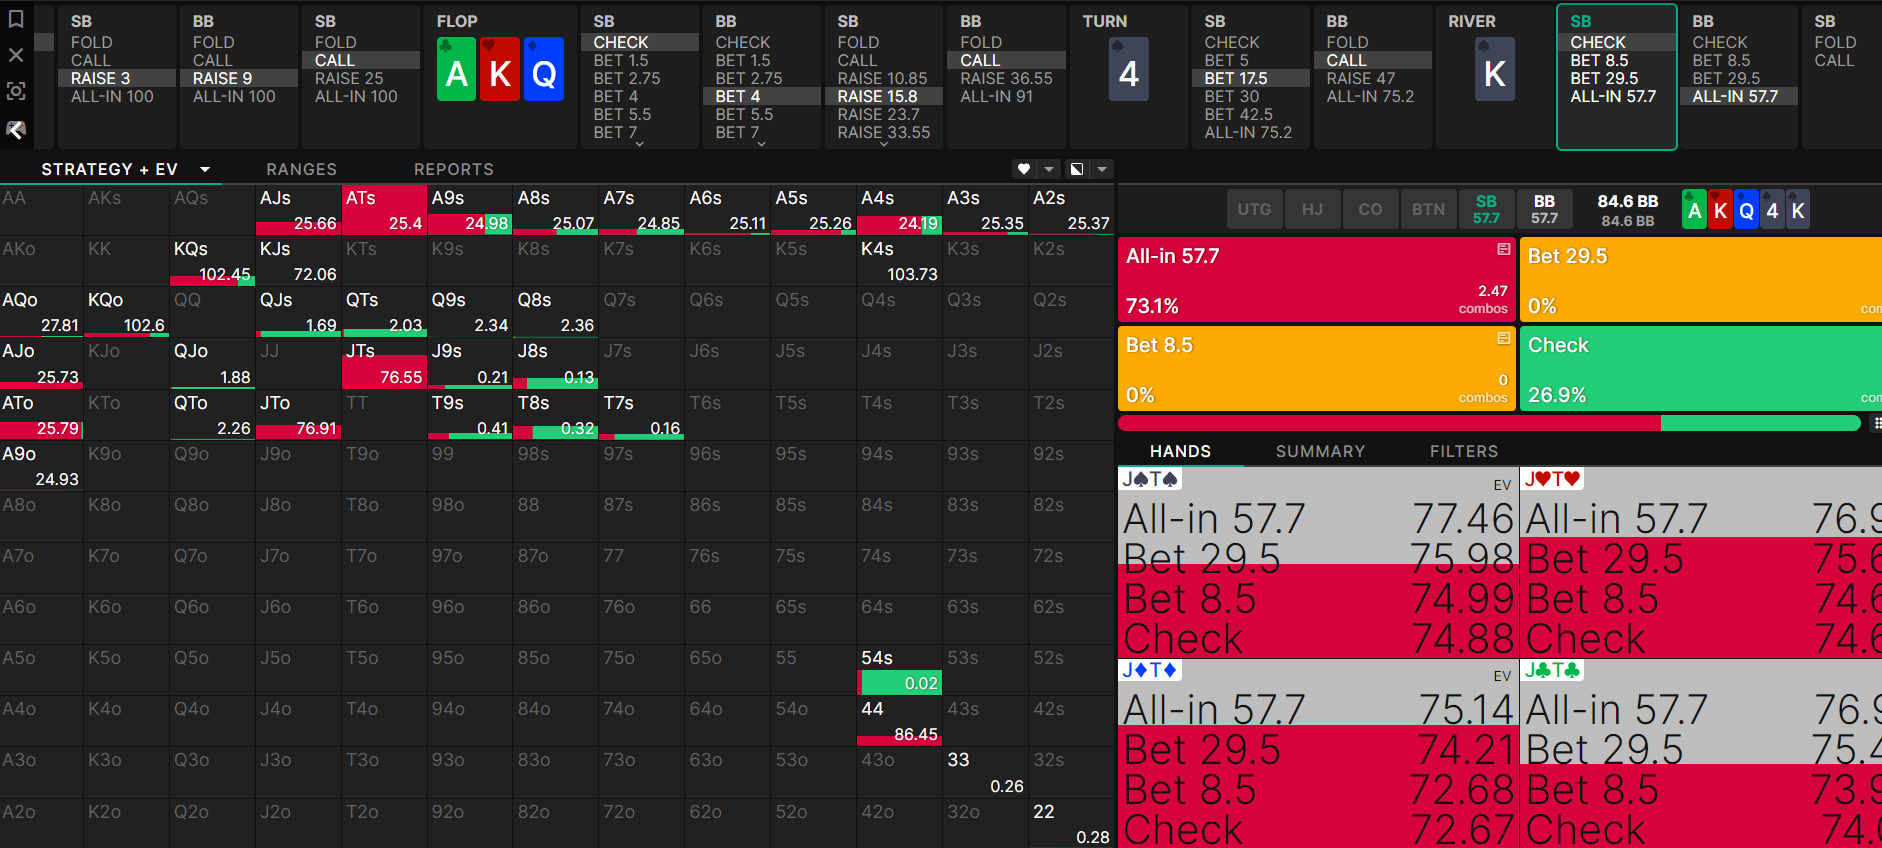Expand more raises below RAISE 33.55

tap(883, 143)
